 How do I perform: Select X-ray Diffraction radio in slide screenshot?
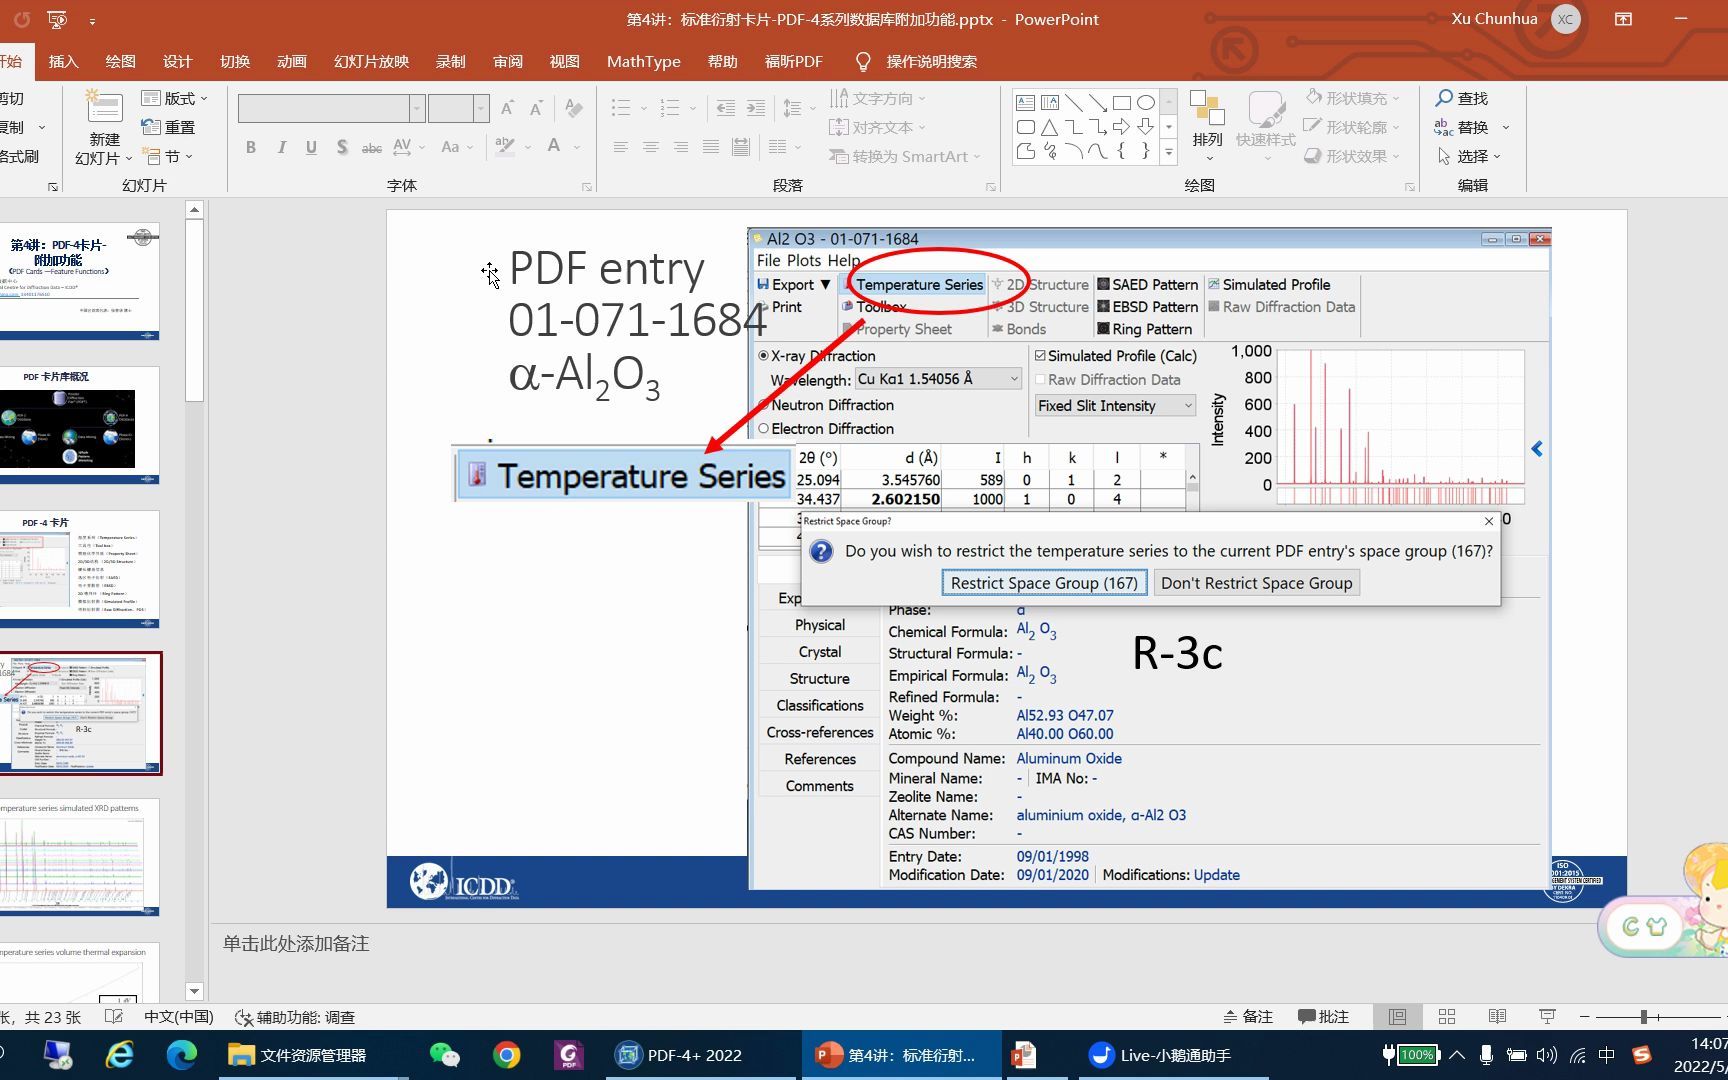pyautogui.click(x=764, y=356)
